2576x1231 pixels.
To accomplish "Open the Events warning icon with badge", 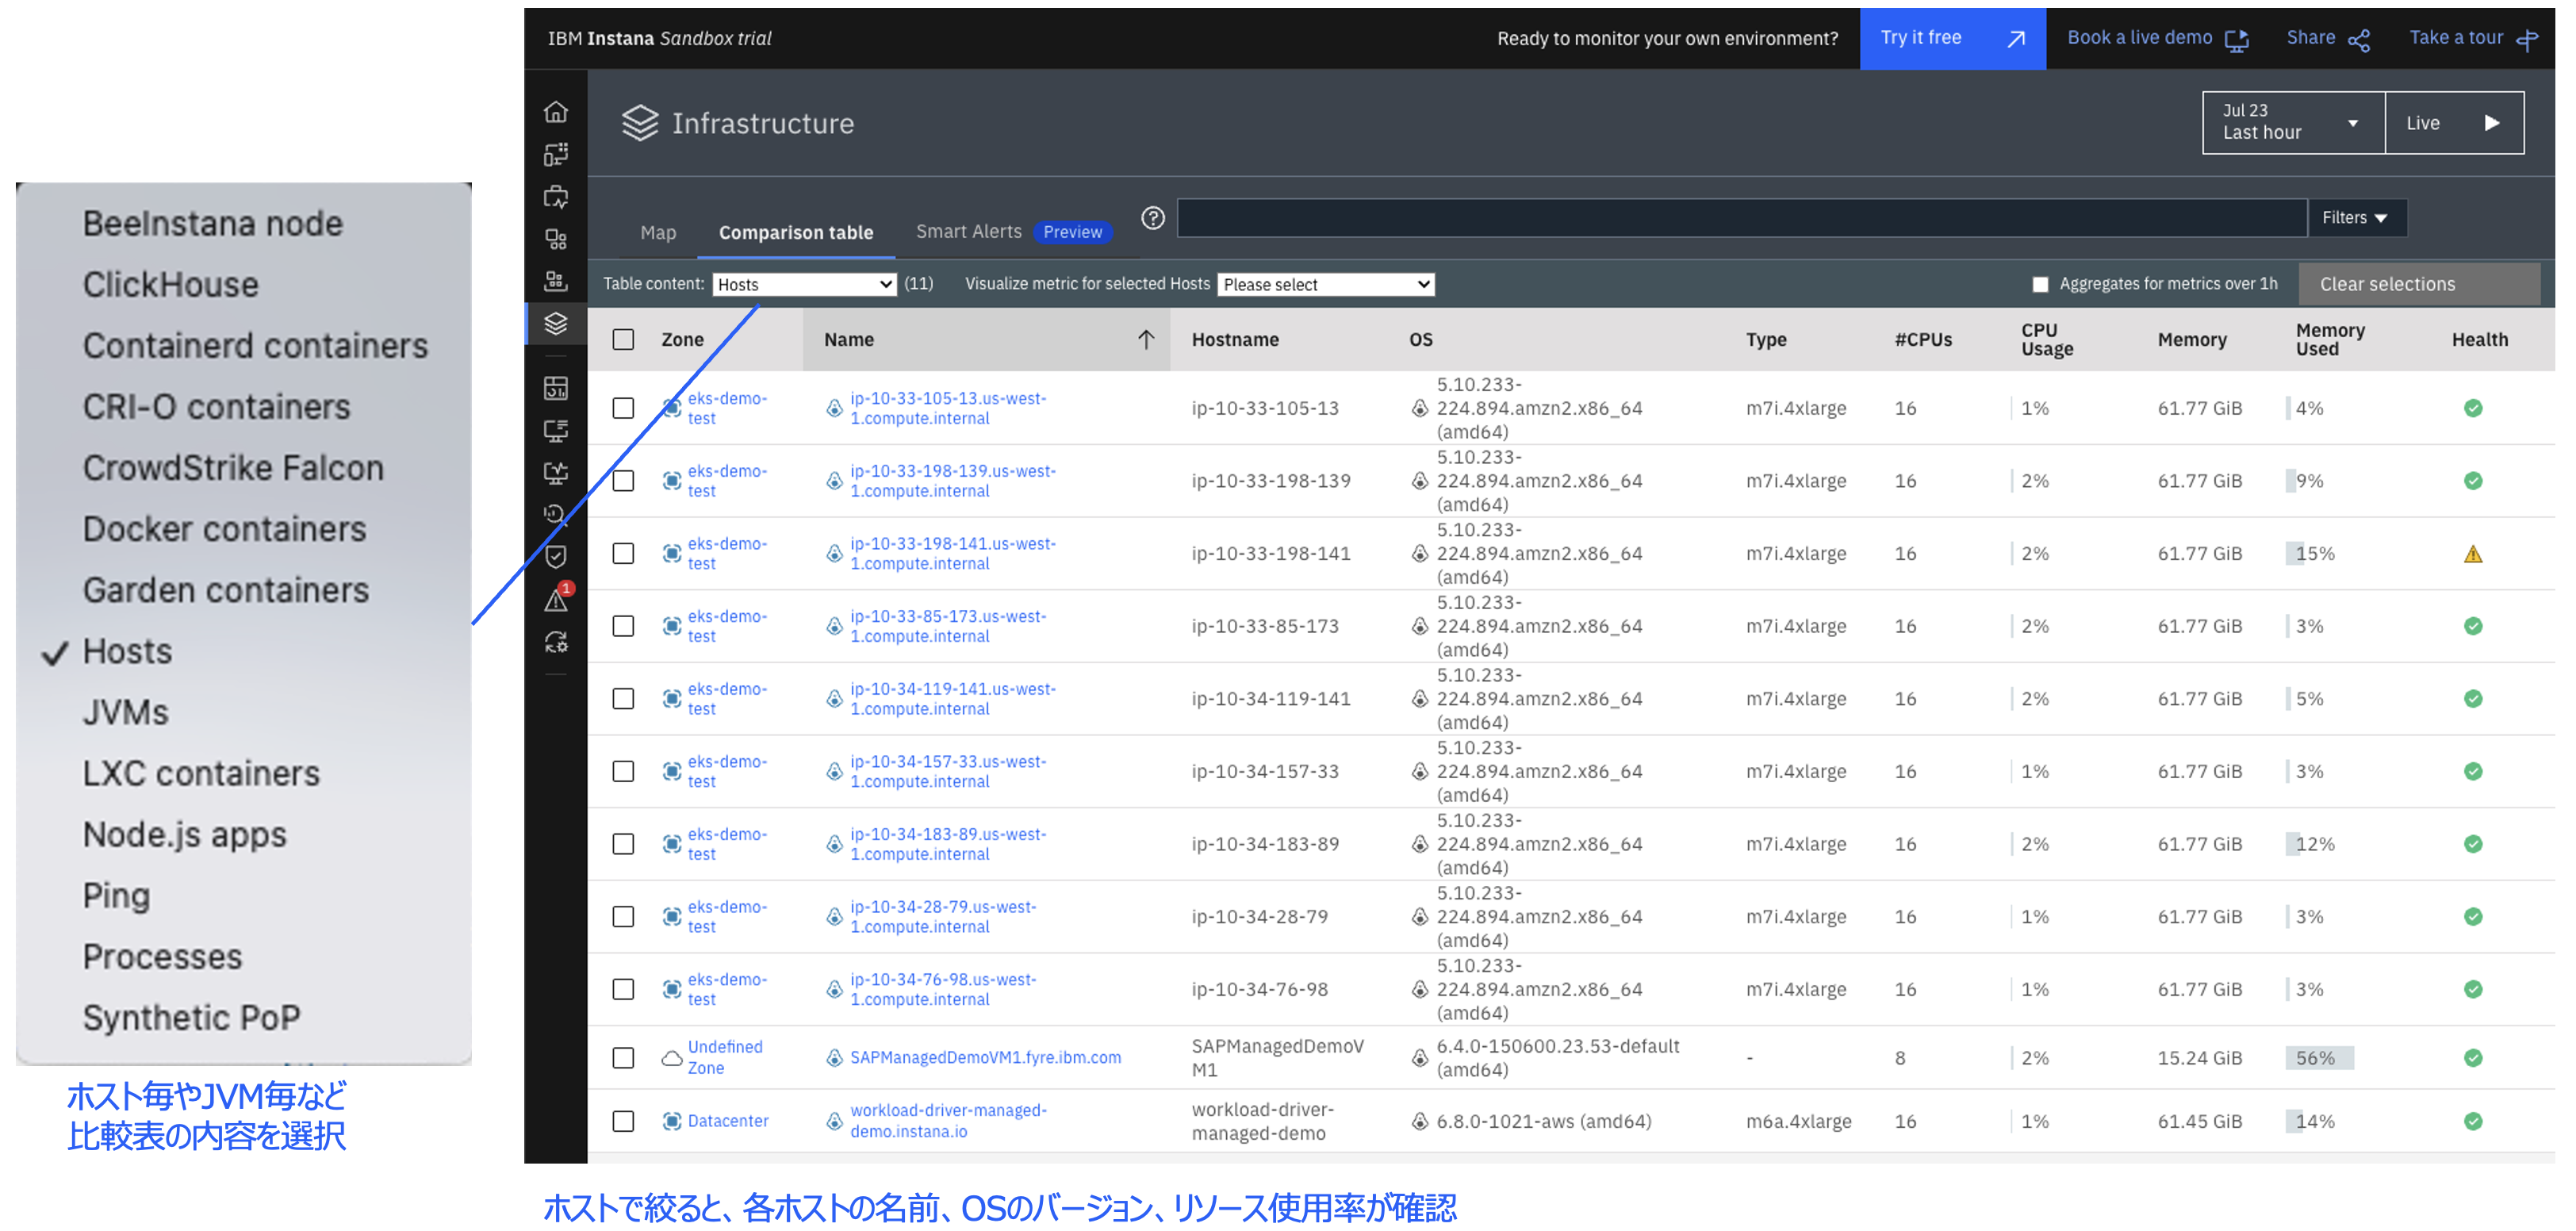I will (556, 600).
